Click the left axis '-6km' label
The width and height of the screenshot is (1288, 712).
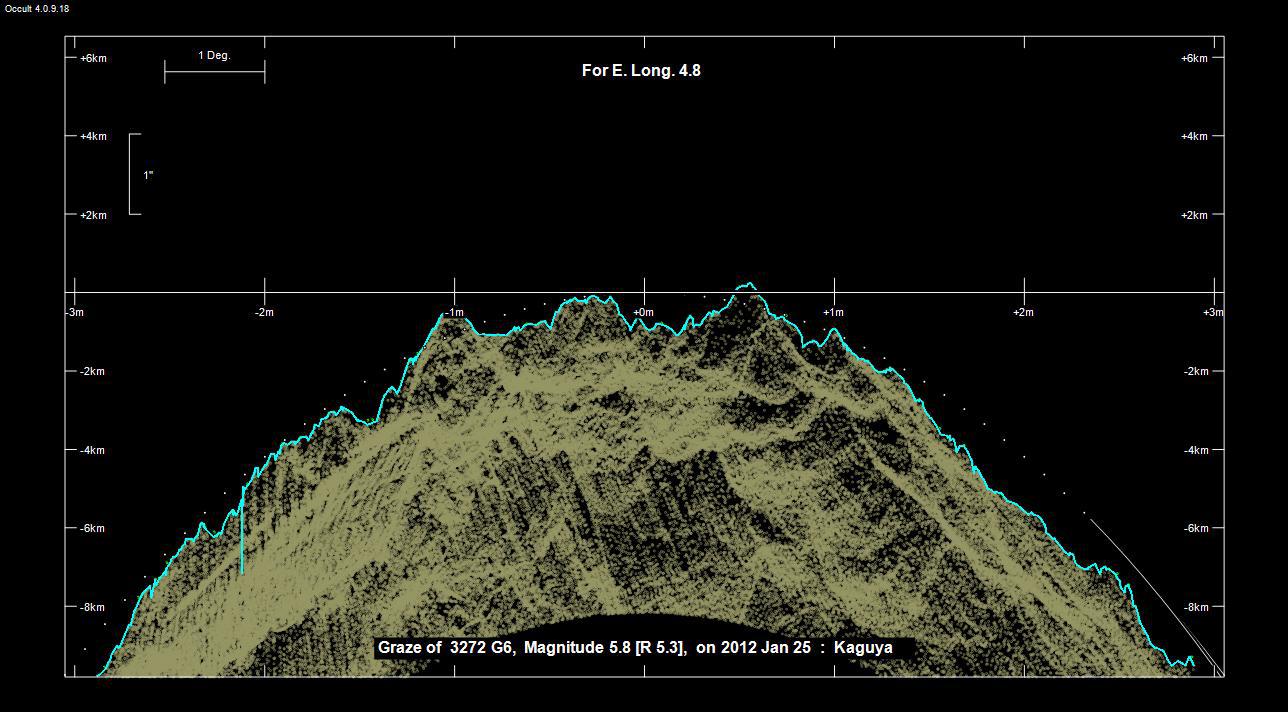click(92, 528)
